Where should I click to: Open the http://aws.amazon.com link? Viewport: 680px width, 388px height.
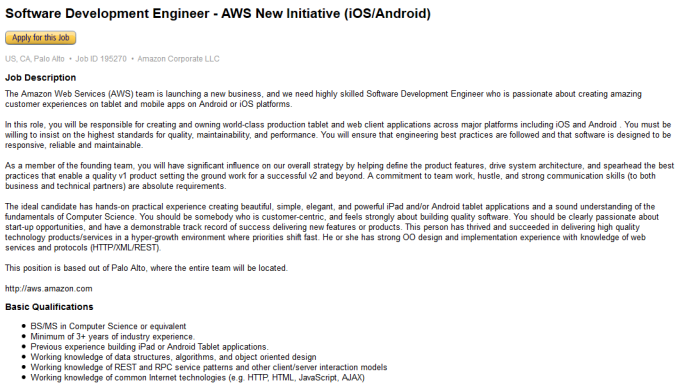[49, 289]
